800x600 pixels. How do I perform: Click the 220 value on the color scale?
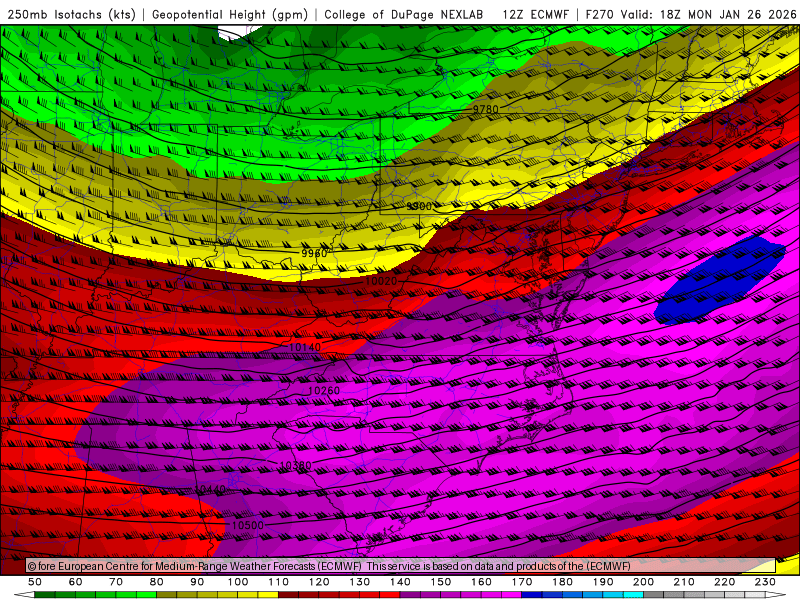point(724,582)
